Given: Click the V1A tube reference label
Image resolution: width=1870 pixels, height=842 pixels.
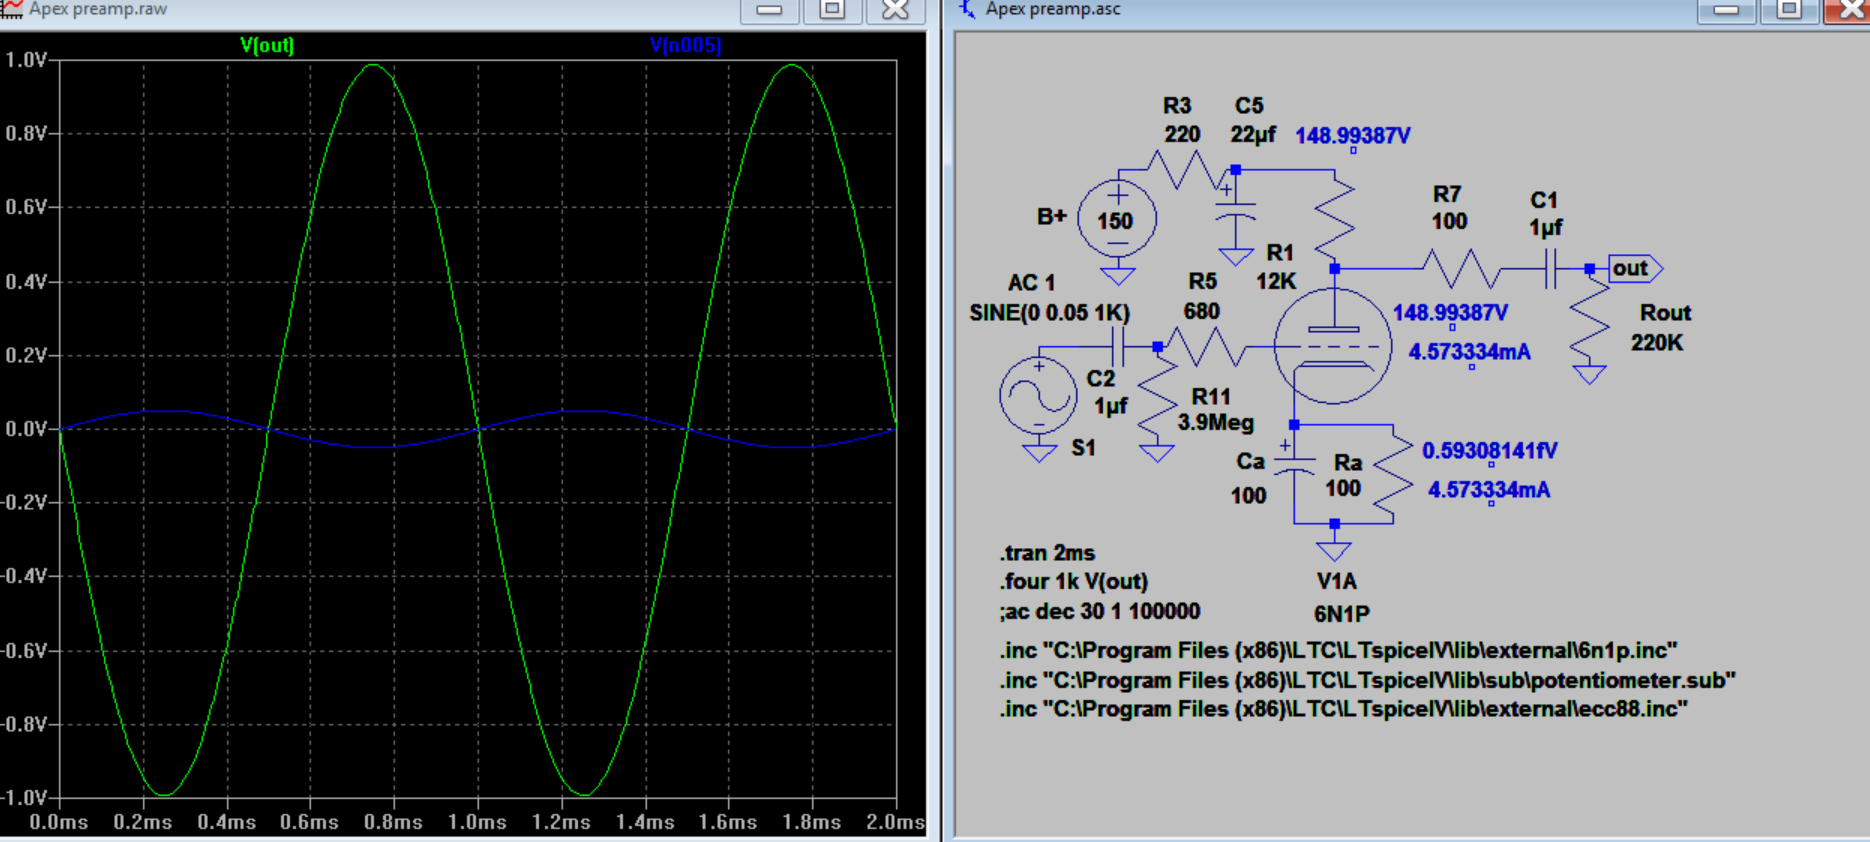Looking at the screenshot, I should click(x=1337, y=582).
